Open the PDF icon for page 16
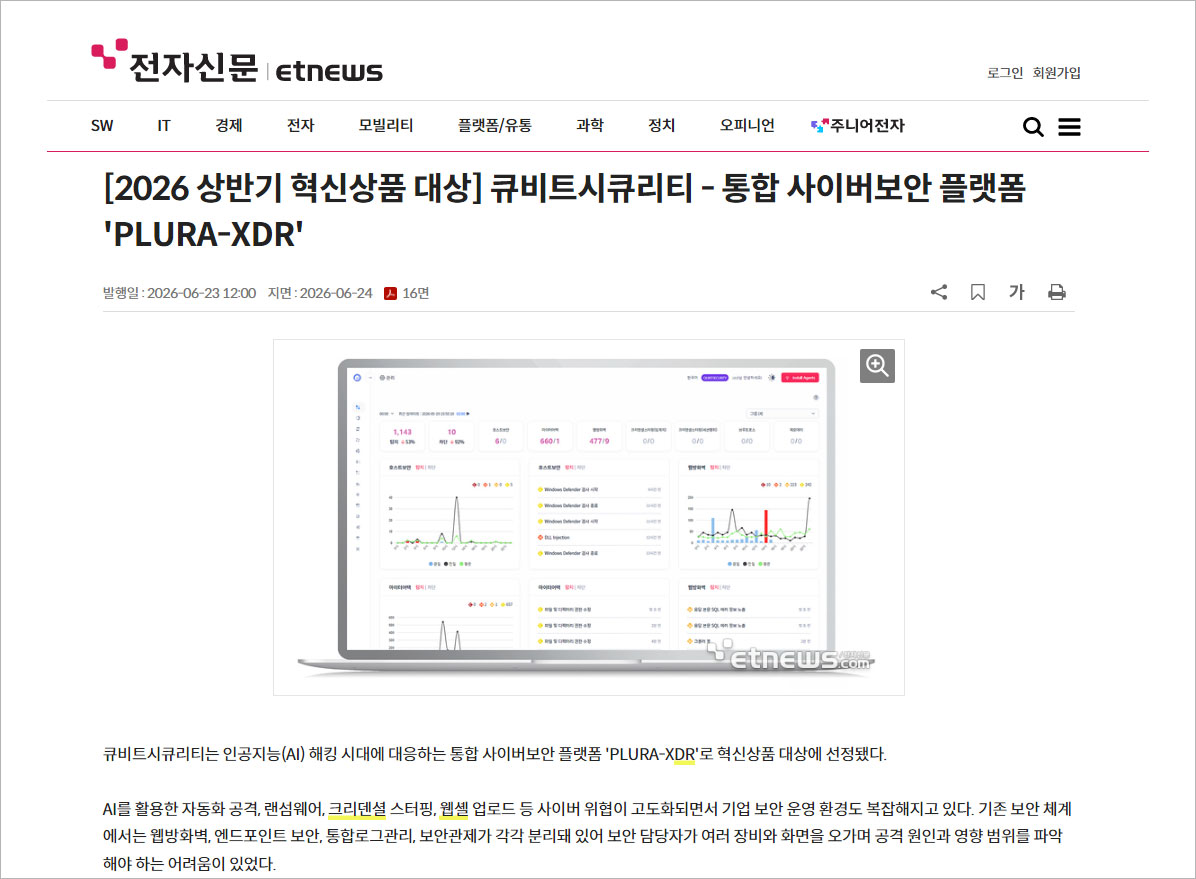This screenshot has height=879, width=1196. 391,294
